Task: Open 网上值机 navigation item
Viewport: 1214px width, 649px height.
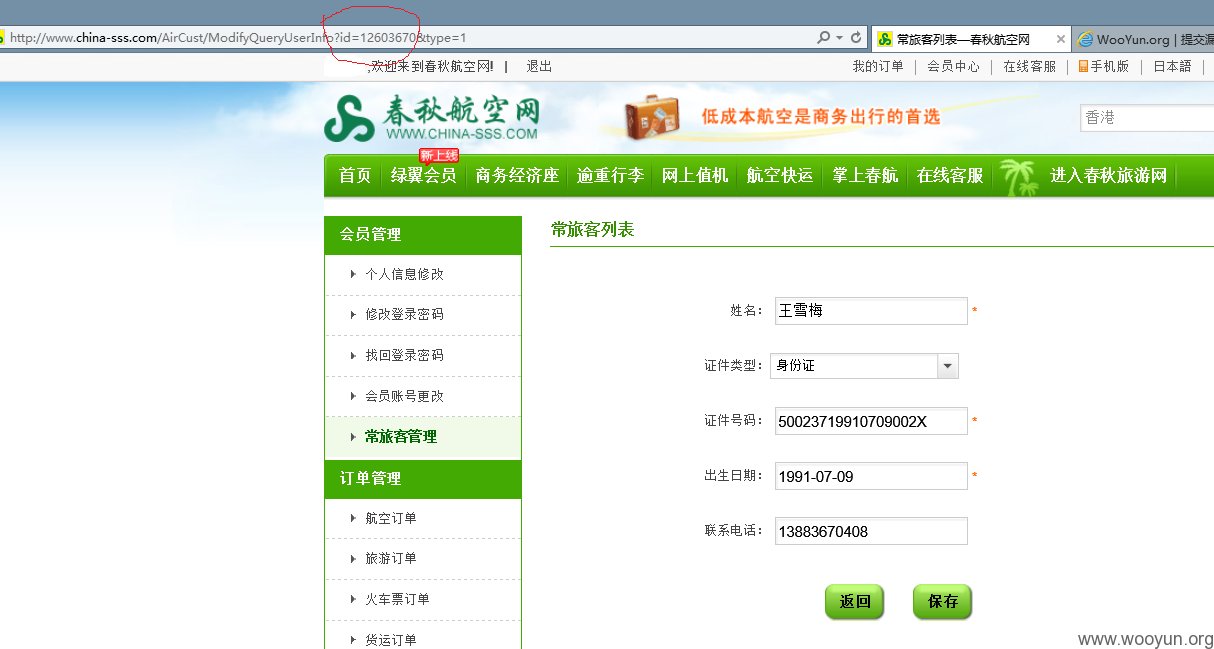Action: (x=695, y=176)
